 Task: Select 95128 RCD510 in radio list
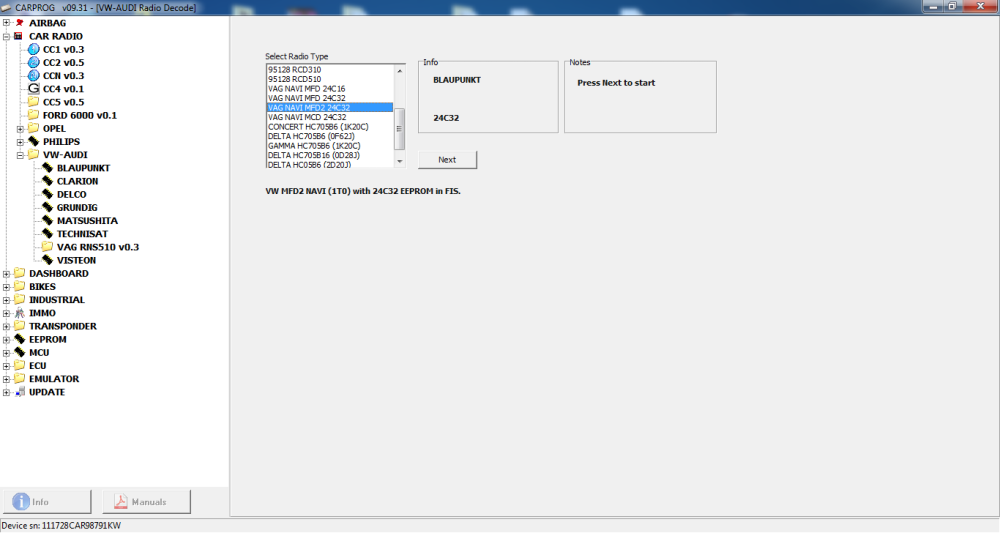[x=330, y=79]
